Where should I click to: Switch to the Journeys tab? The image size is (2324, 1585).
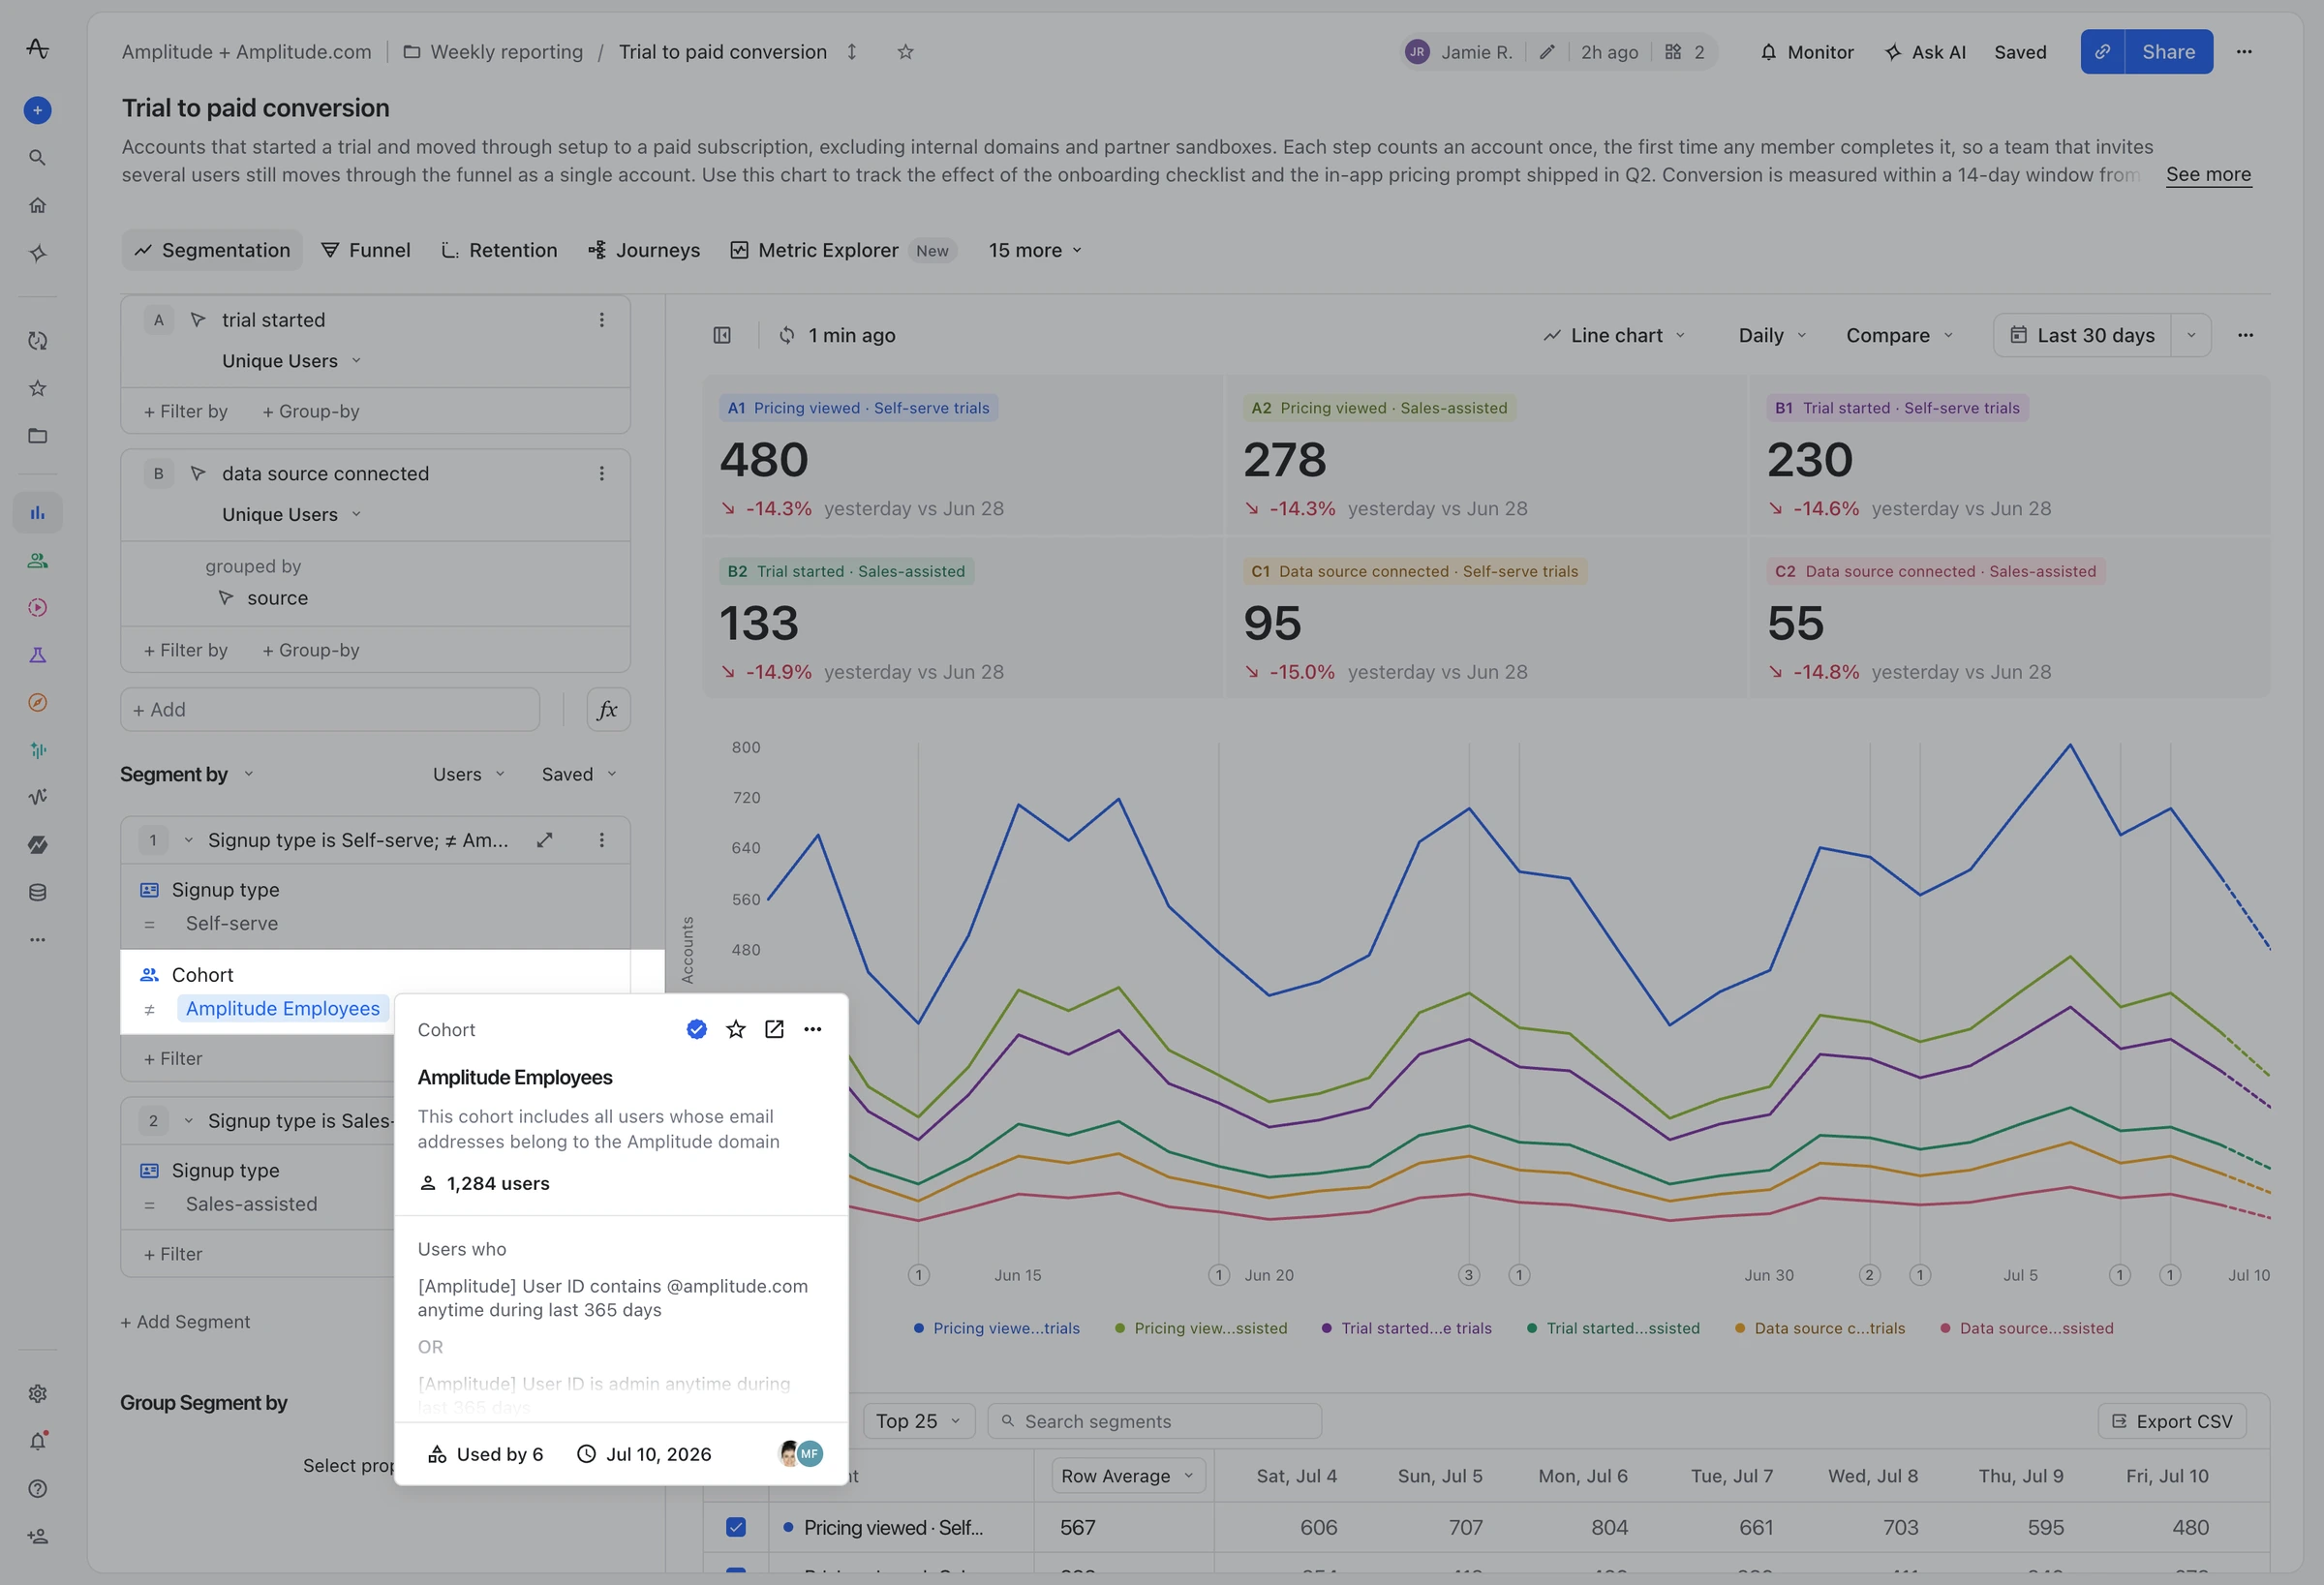click(x=644, y=250)
